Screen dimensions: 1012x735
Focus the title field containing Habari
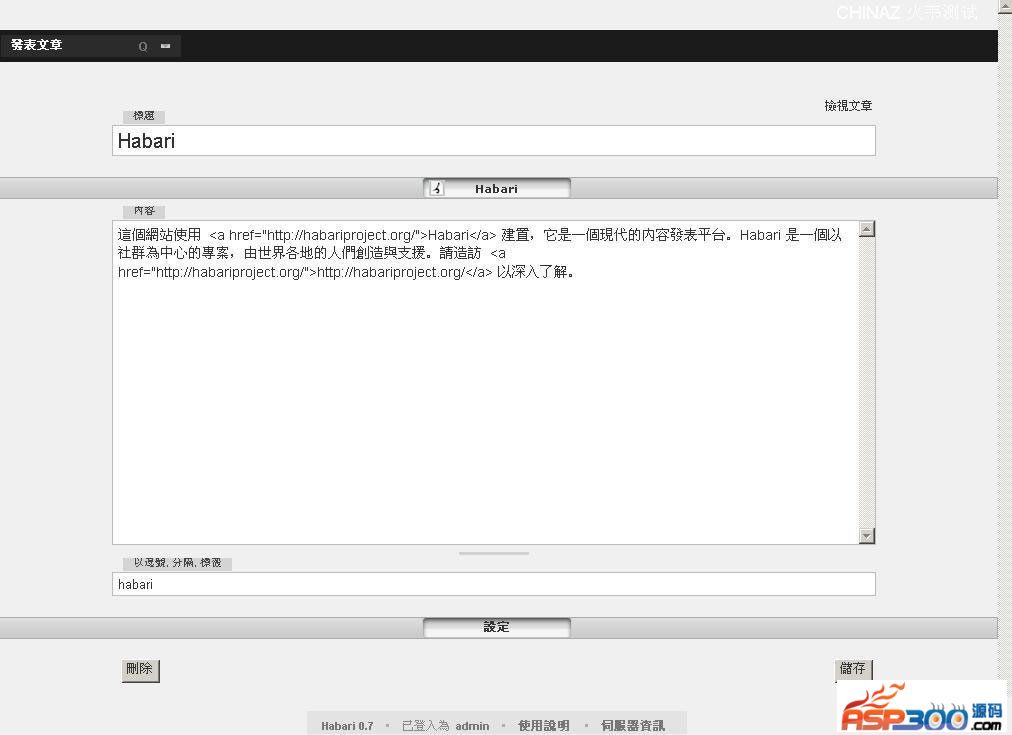pyautogui.click(x=494, y=141)
